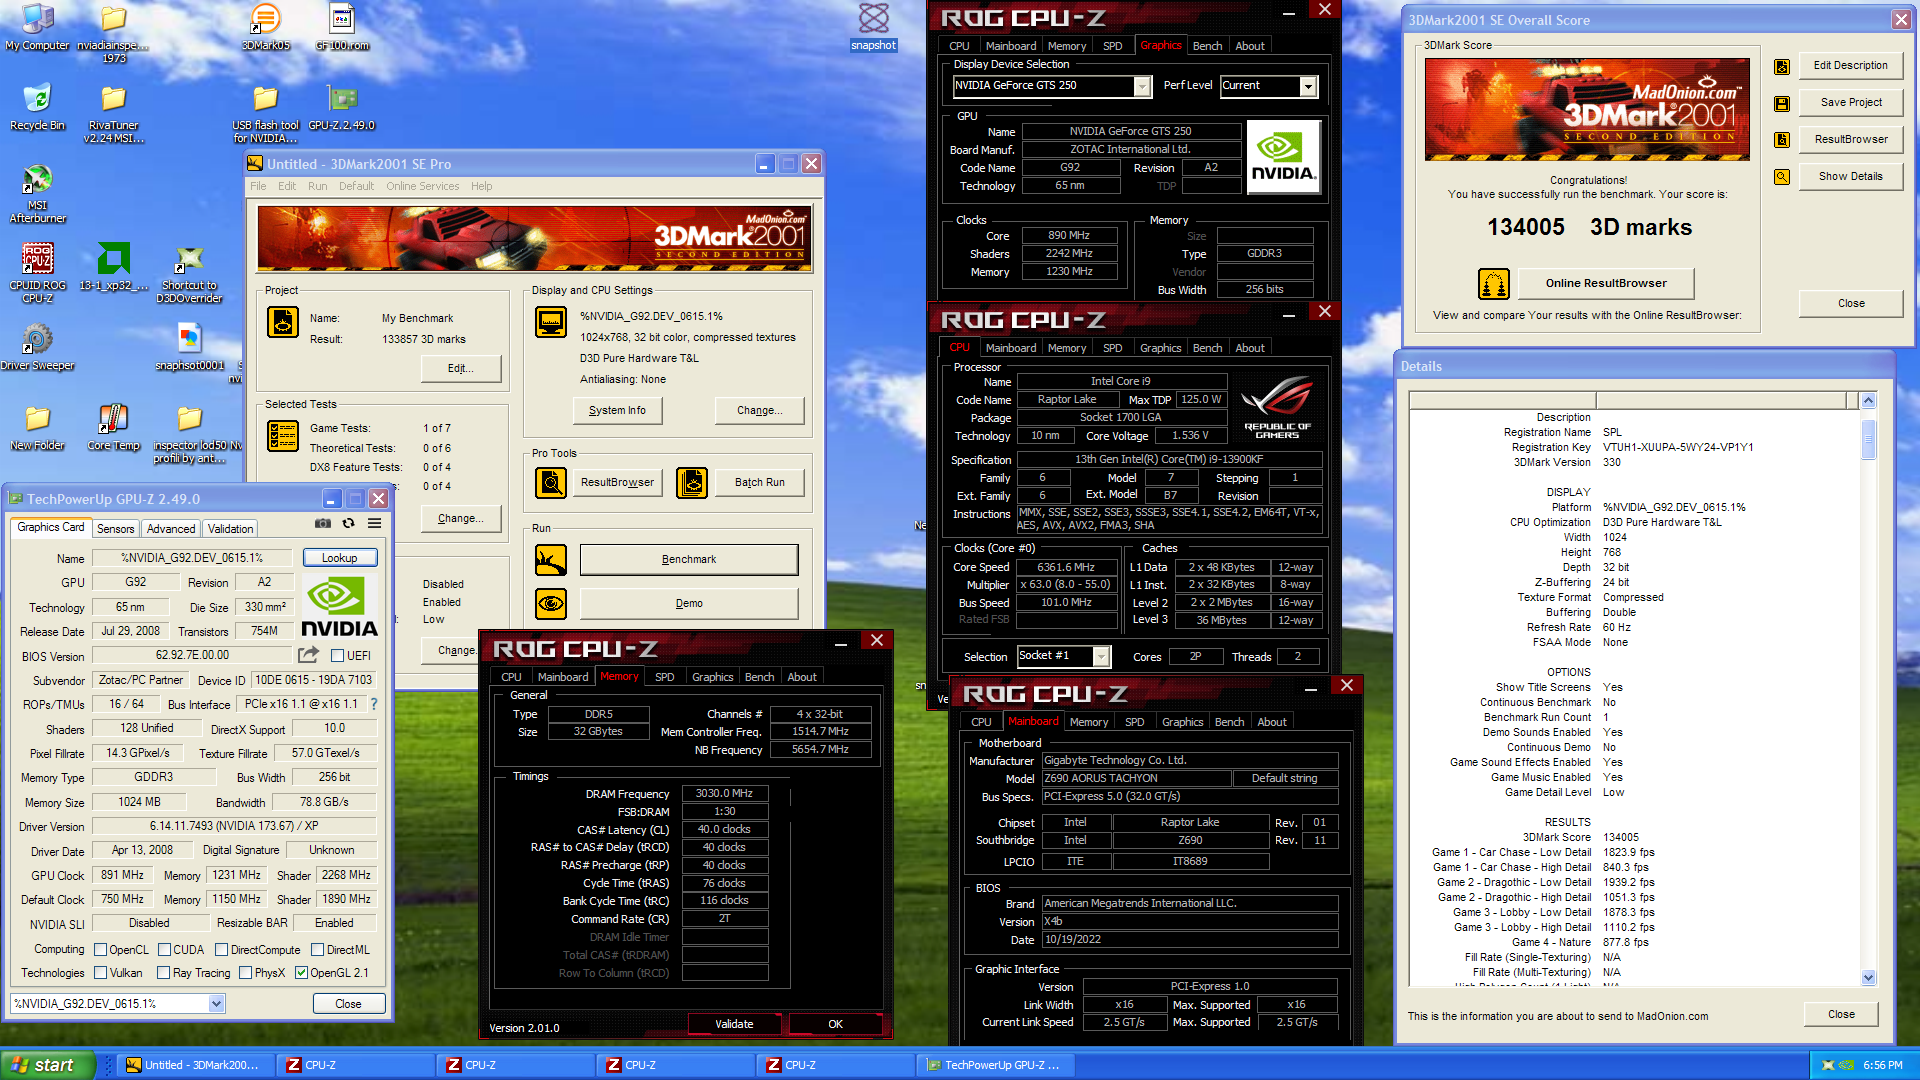Toggle DirectCompute checkbox
The width and height of the screenshot is (1920, 1080).
point(222,950)
